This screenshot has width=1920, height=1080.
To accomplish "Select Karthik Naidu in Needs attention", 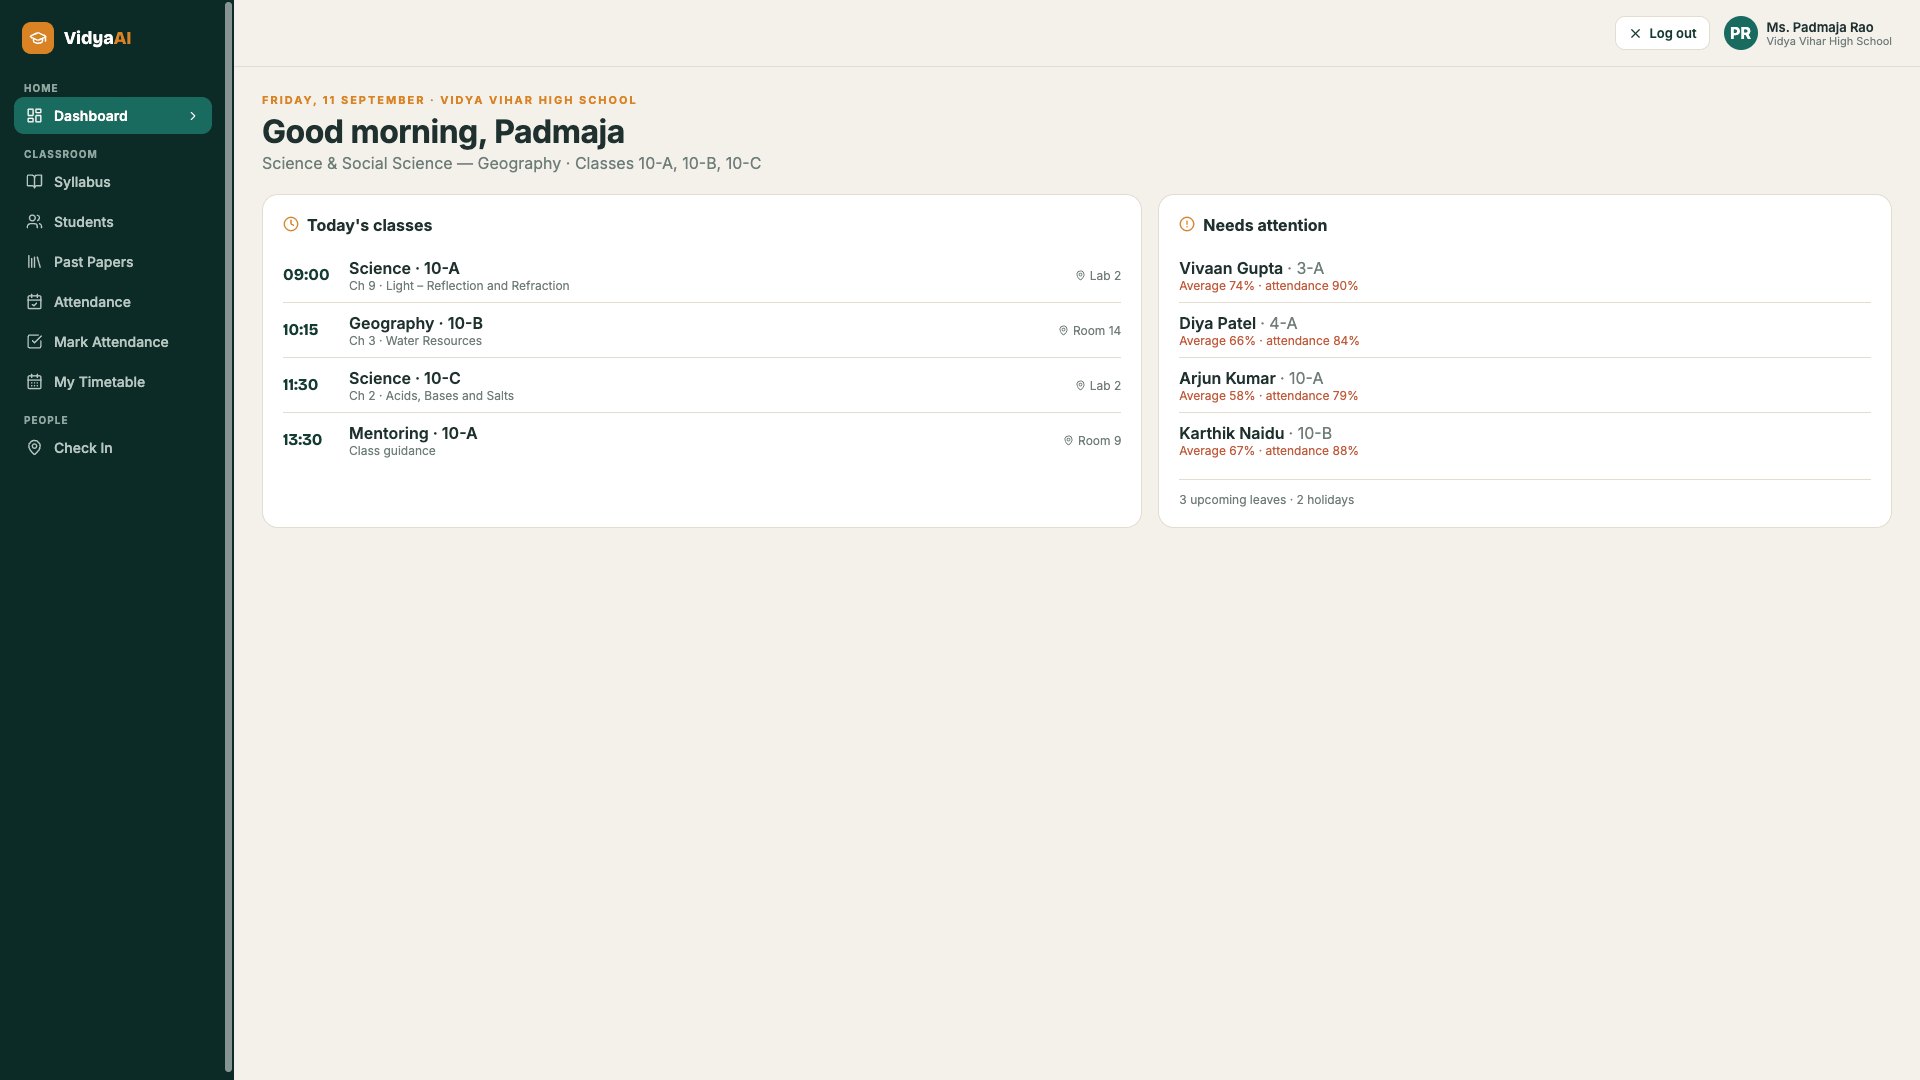I will coord(1524,441).
